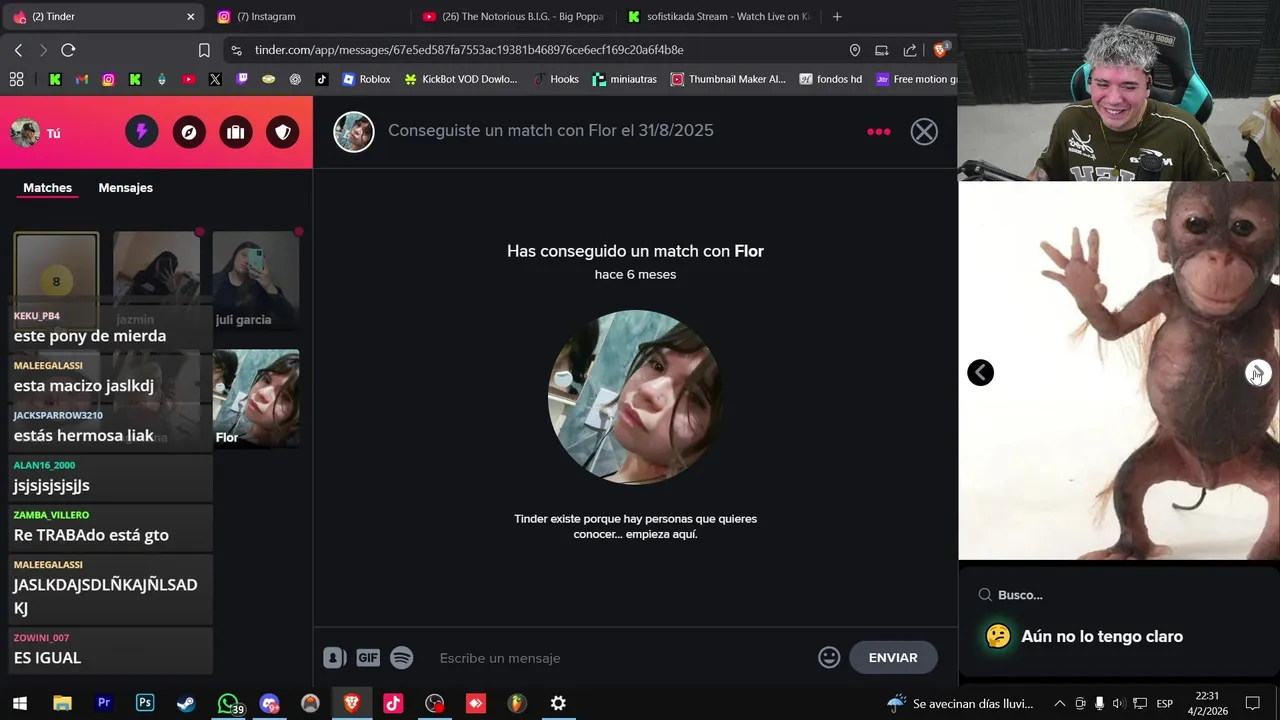Image resolution: width=1280 pixels, height=720 pixels.
Task: Open the Gmail bookmark icon
Action: (x=82, y=79)
